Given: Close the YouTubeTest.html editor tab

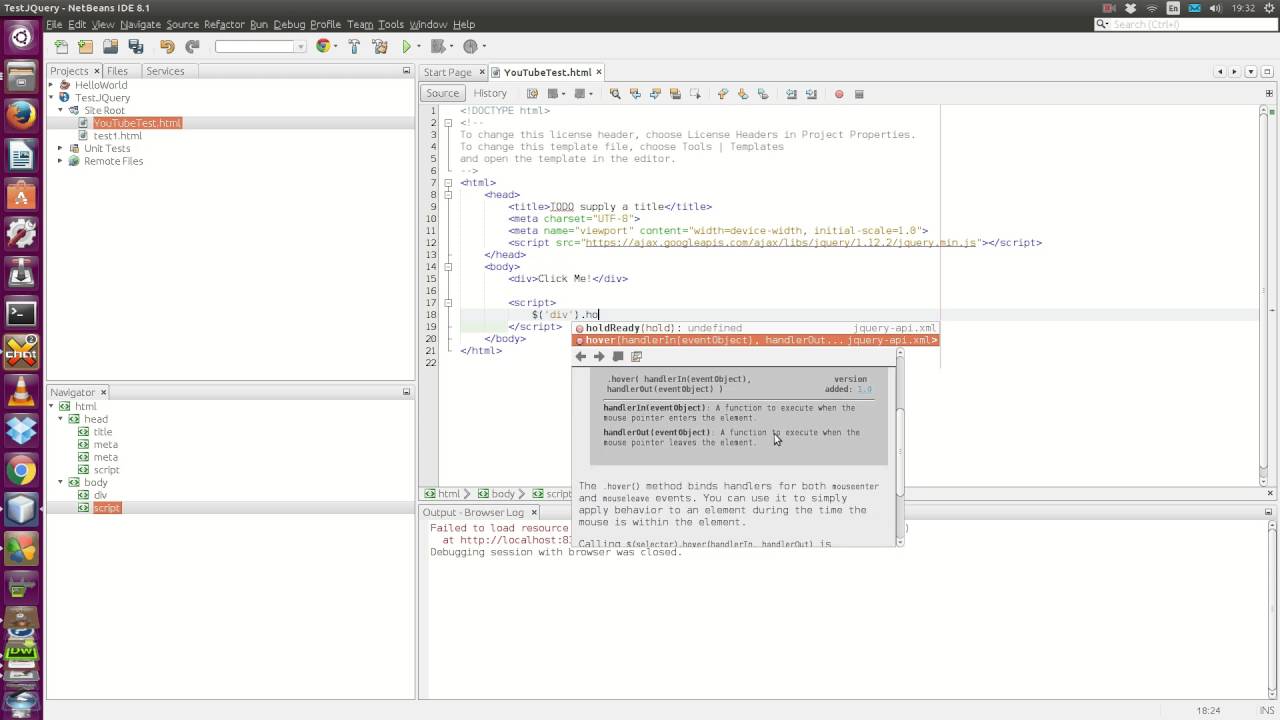Looking at the screenshot, I should click(600, 72).
